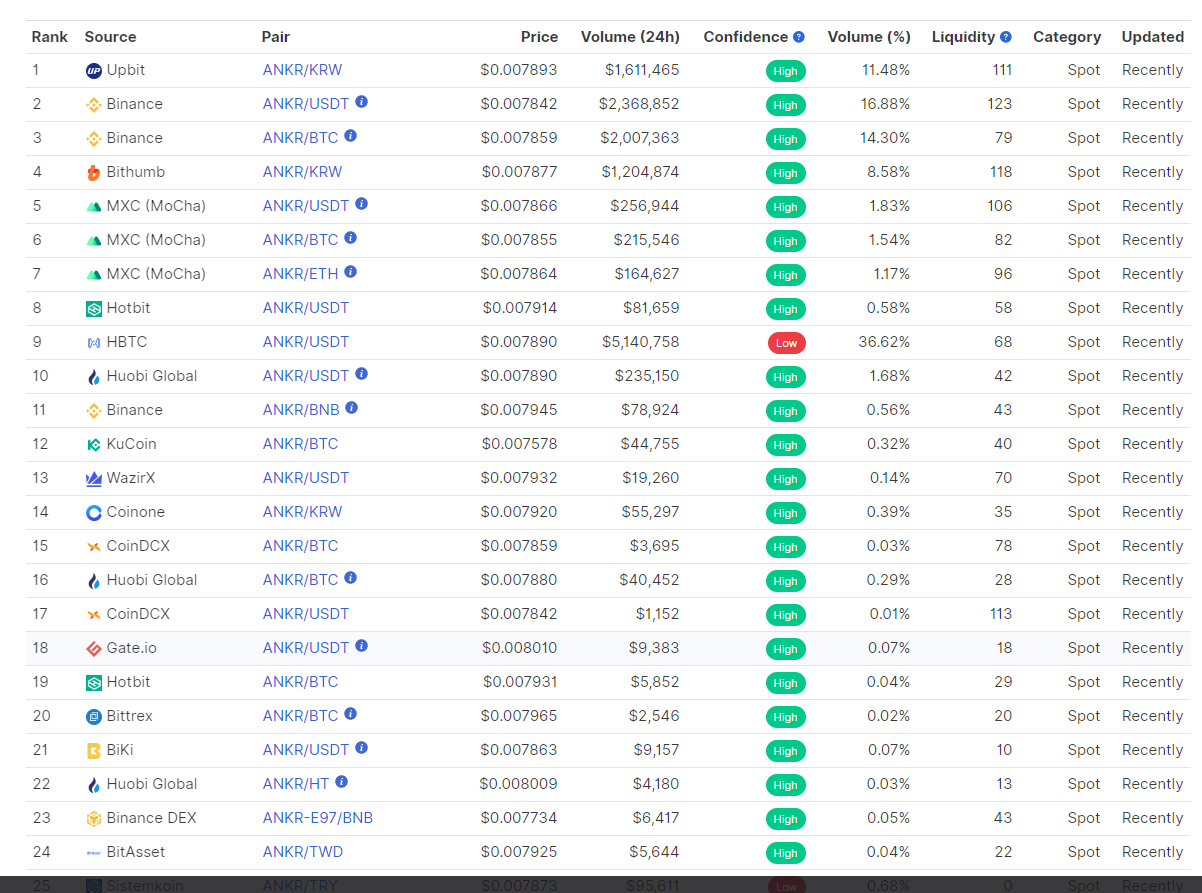1202x893 pixels.
Task: Open the HBTC ANKR/USDT pair link
Action: tap(306, 342)
